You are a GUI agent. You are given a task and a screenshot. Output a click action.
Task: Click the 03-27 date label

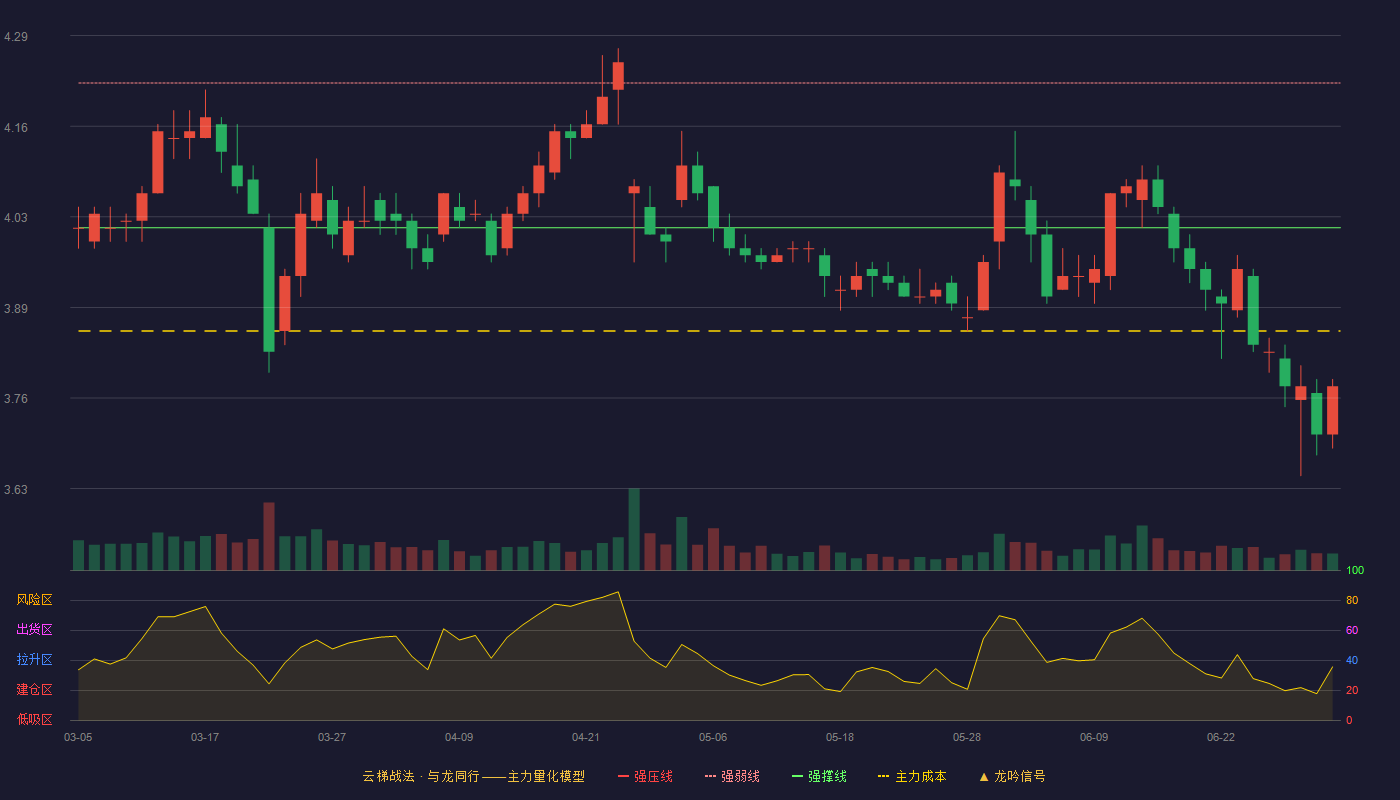[332, 737]
